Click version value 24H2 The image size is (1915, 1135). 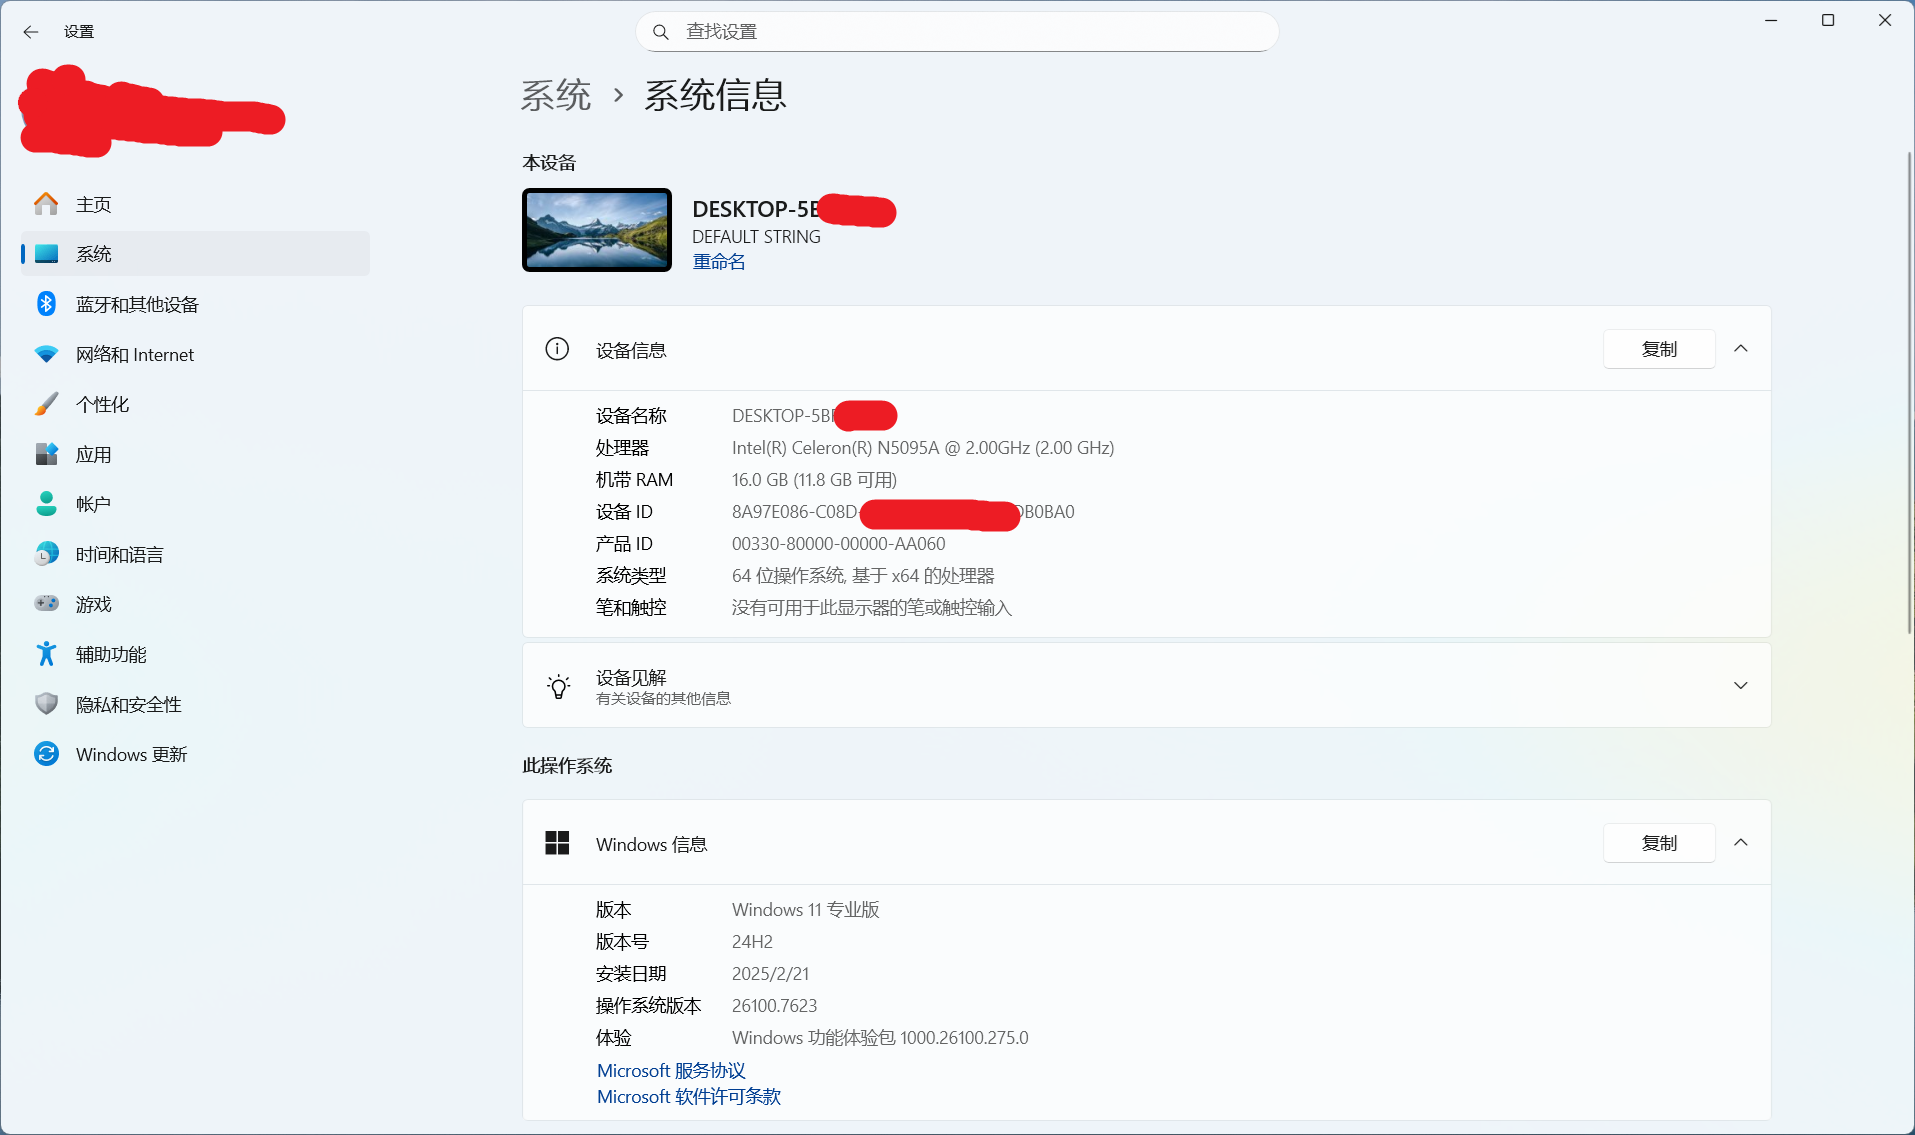752,942
